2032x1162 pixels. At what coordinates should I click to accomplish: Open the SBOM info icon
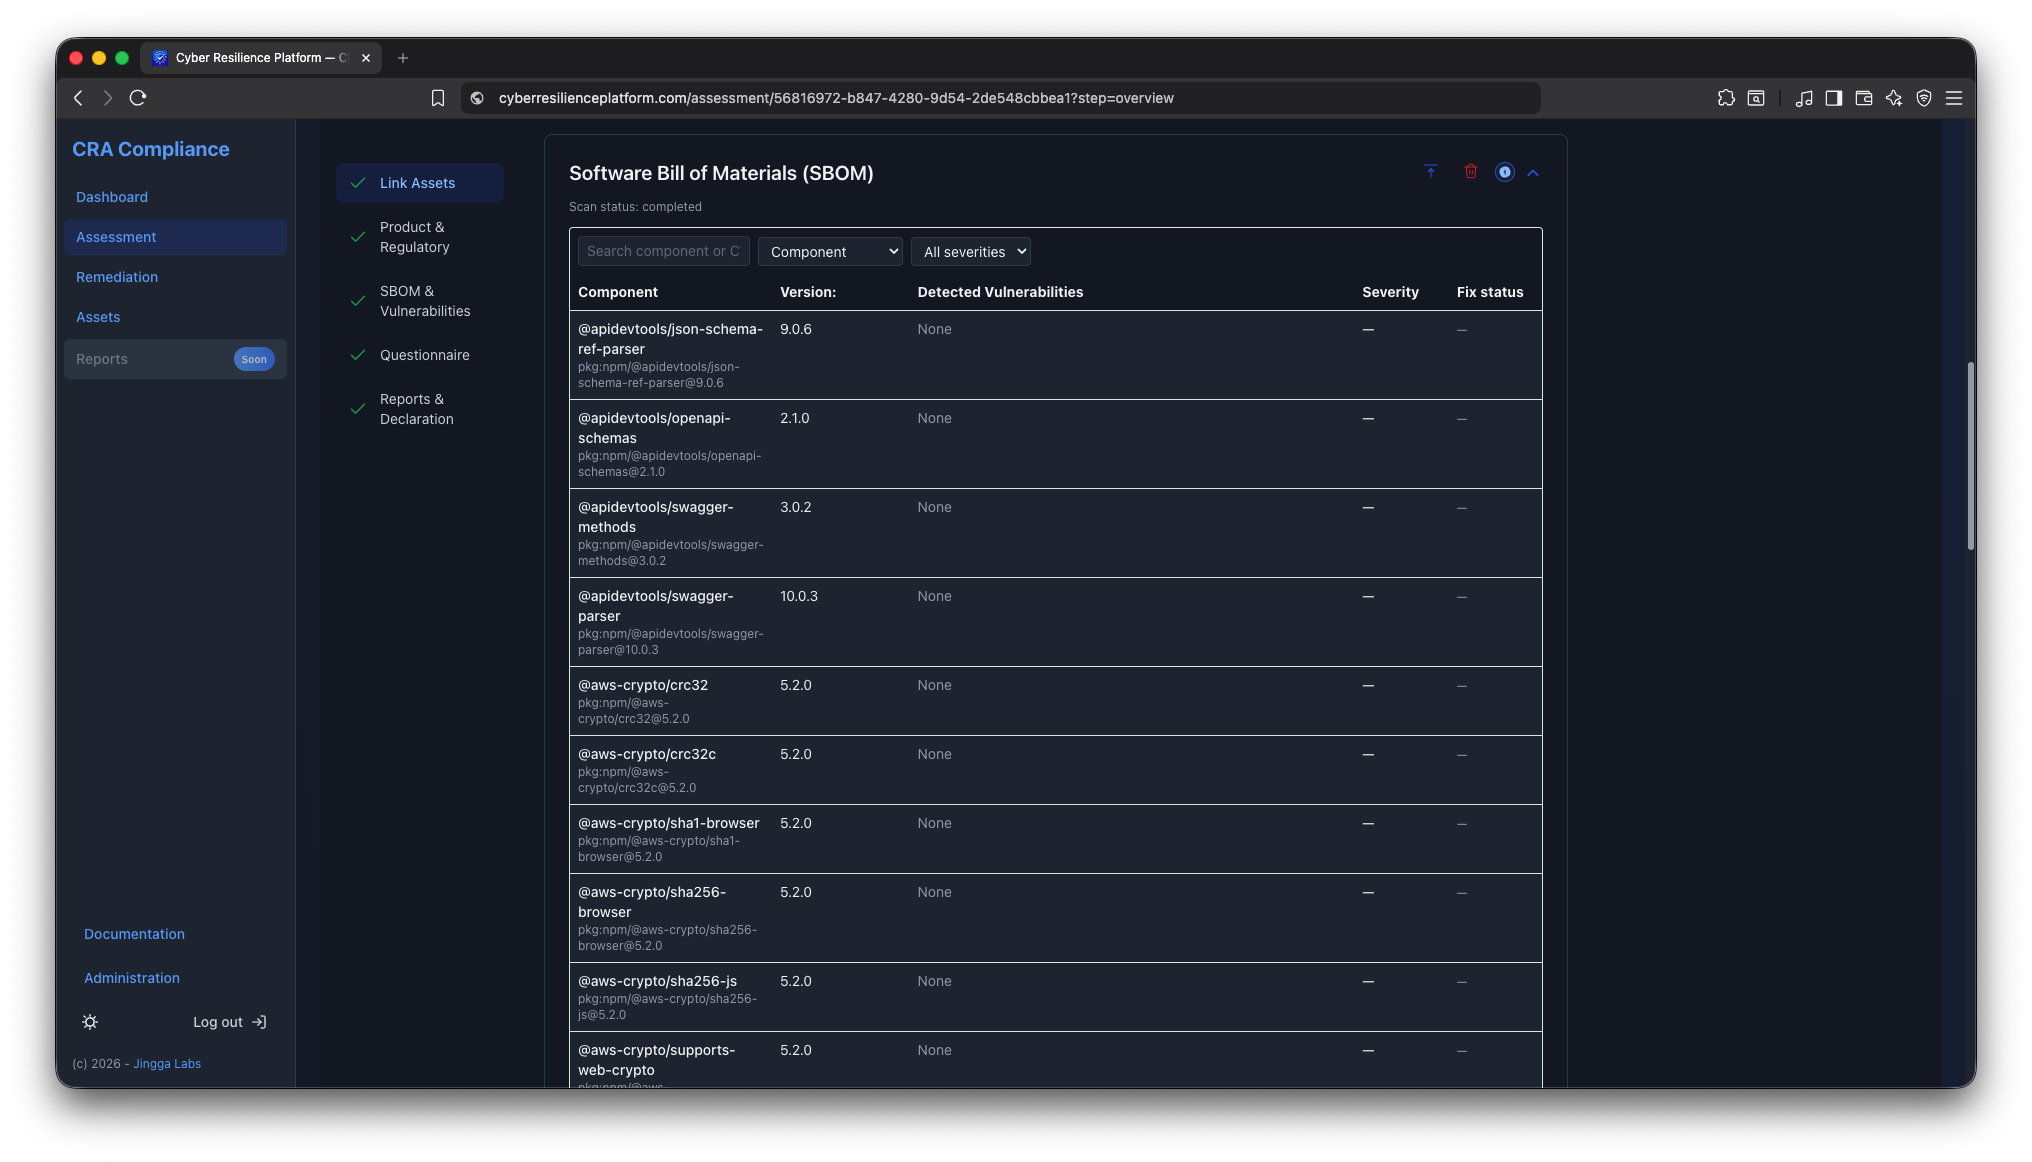tap(1505, 172)
